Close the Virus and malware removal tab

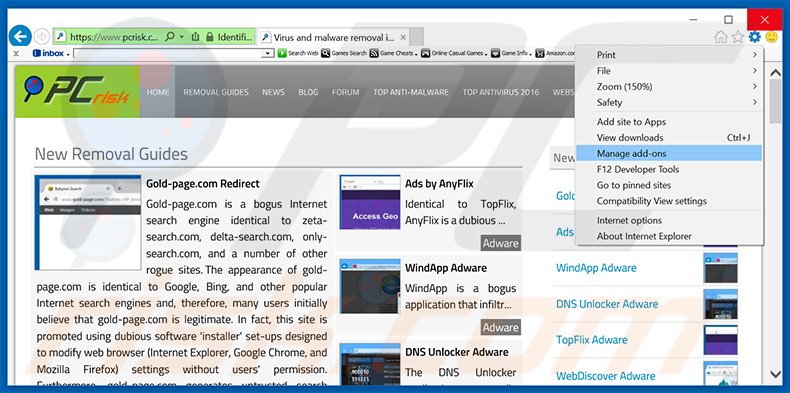coord(403,37)
